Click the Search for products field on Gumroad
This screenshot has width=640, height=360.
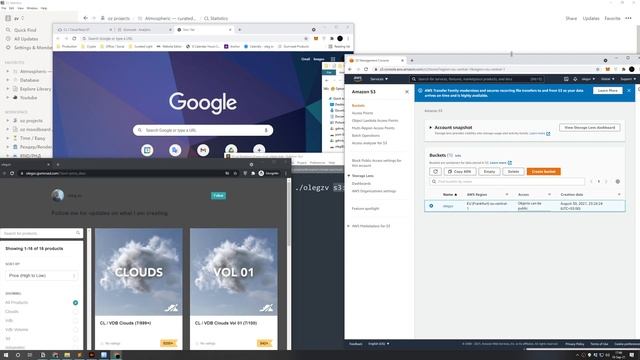41,233
